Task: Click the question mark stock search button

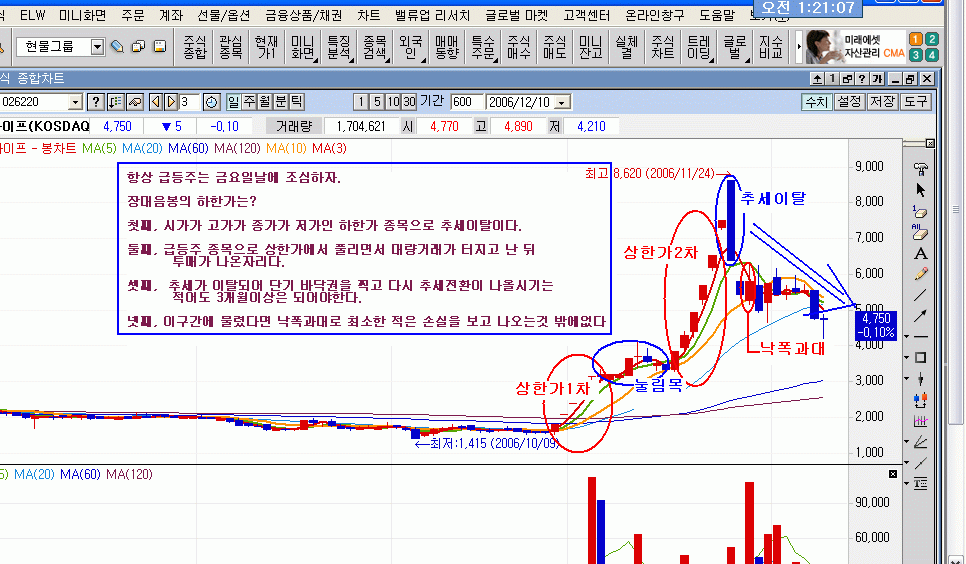Action: (x=95, y=102)
